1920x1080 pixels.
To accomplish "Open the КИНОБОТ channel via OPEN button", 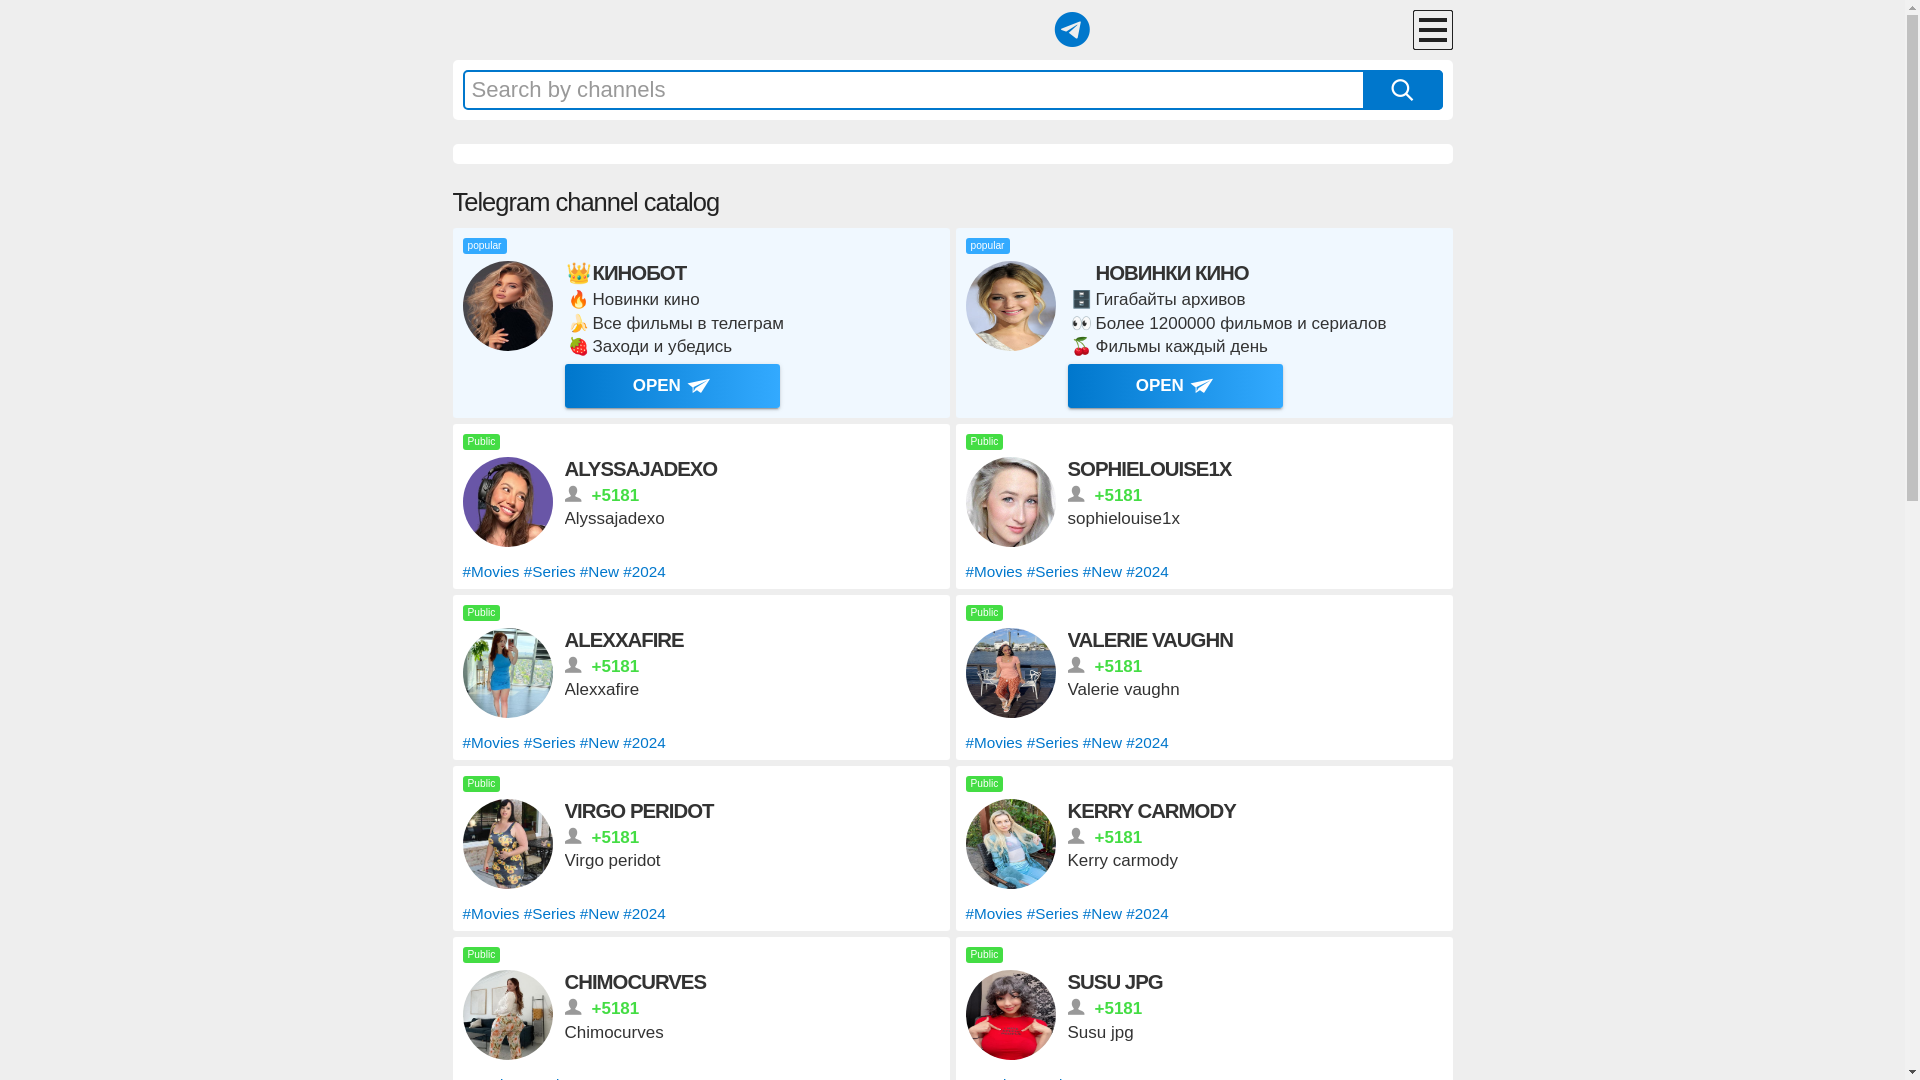I will click(672, 386).
